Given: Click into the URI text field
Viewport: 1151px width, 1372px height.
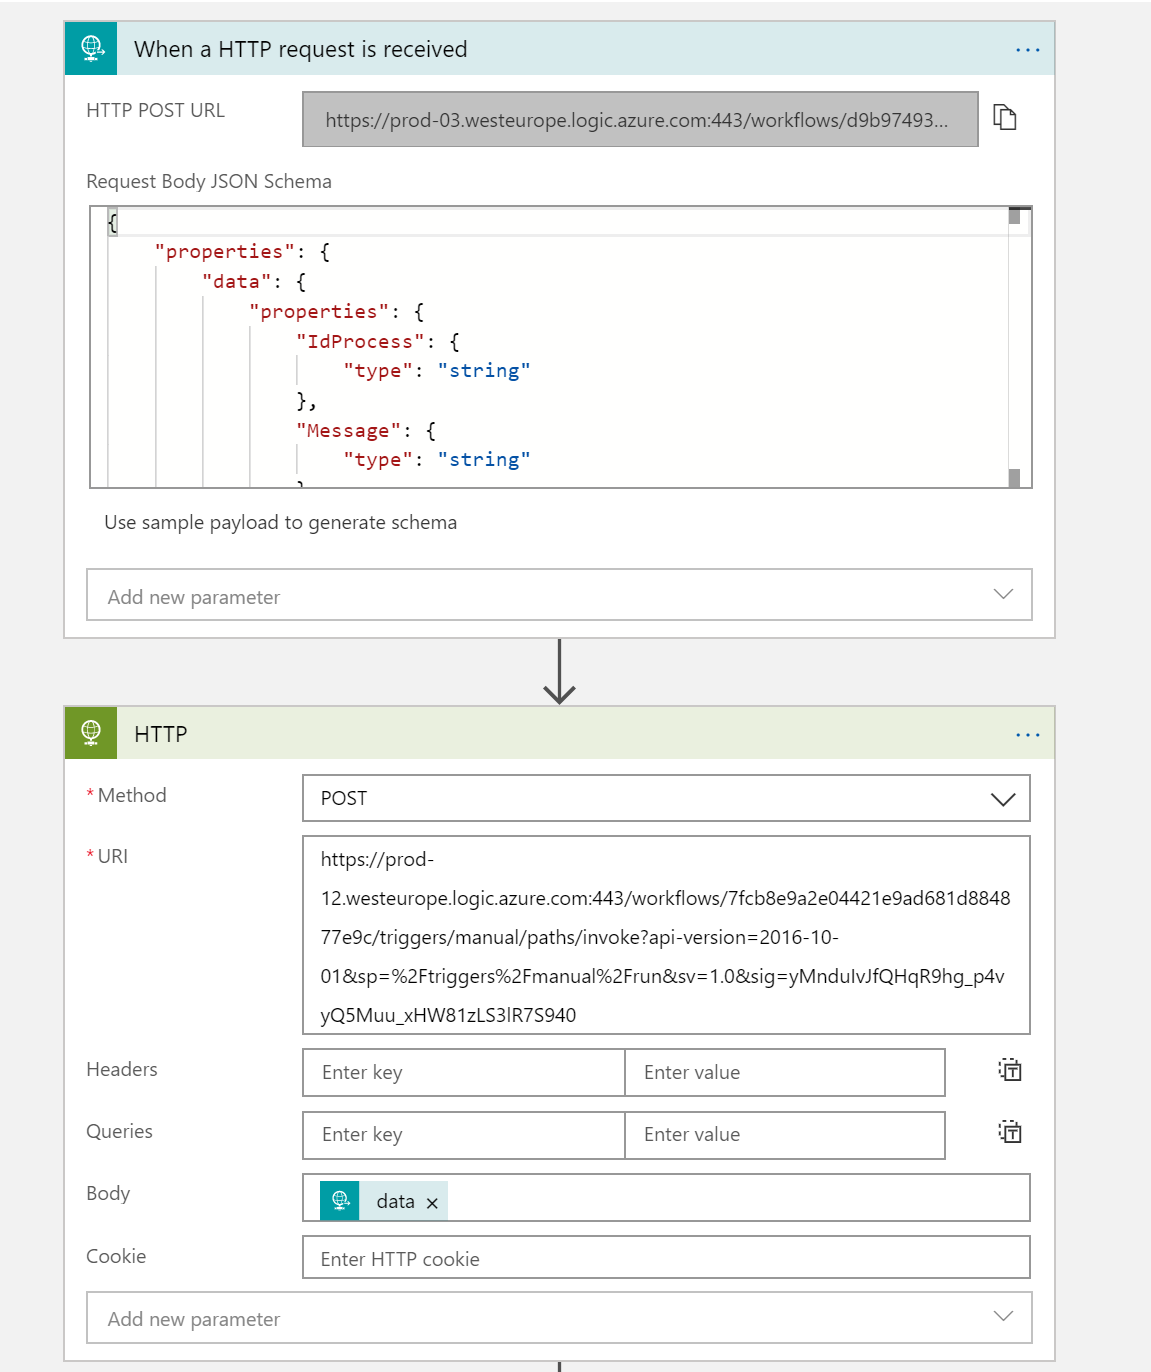Looking at the screenshot, I should click(x=665, y=935).
